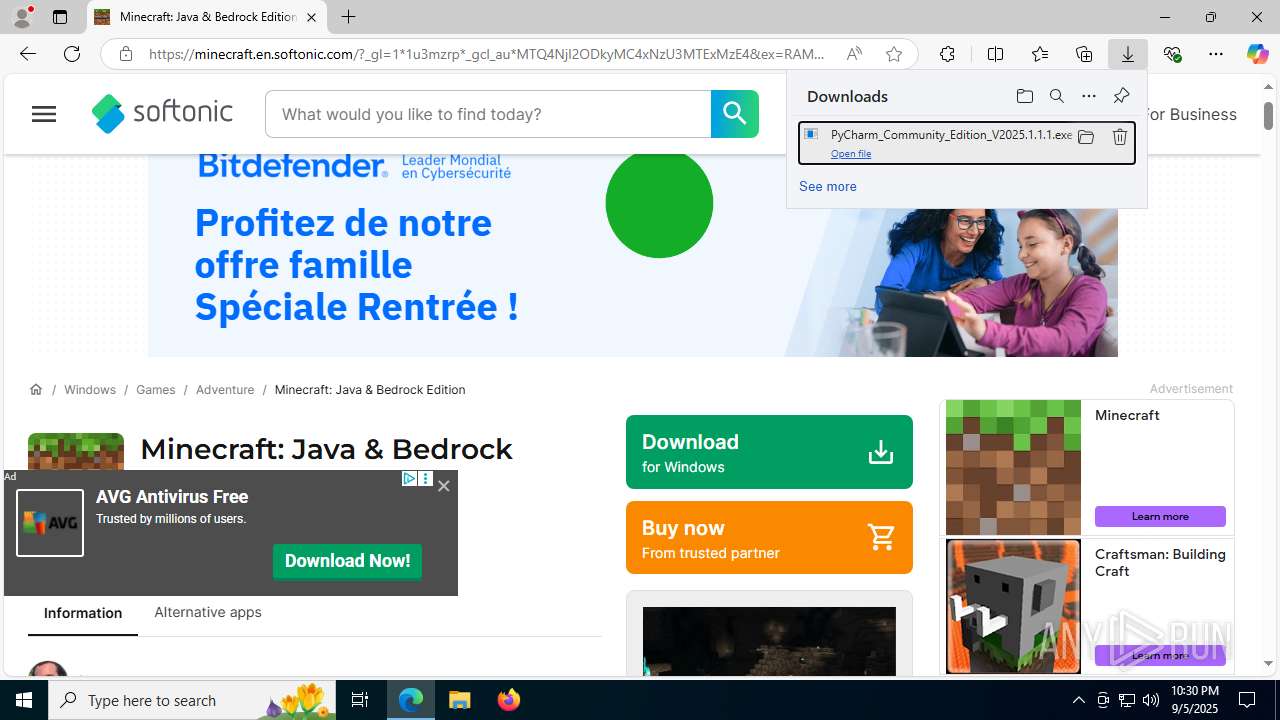
Task: Open Edge Settings and more menu
Action: pyautogui.click(x=1216, y=54)
